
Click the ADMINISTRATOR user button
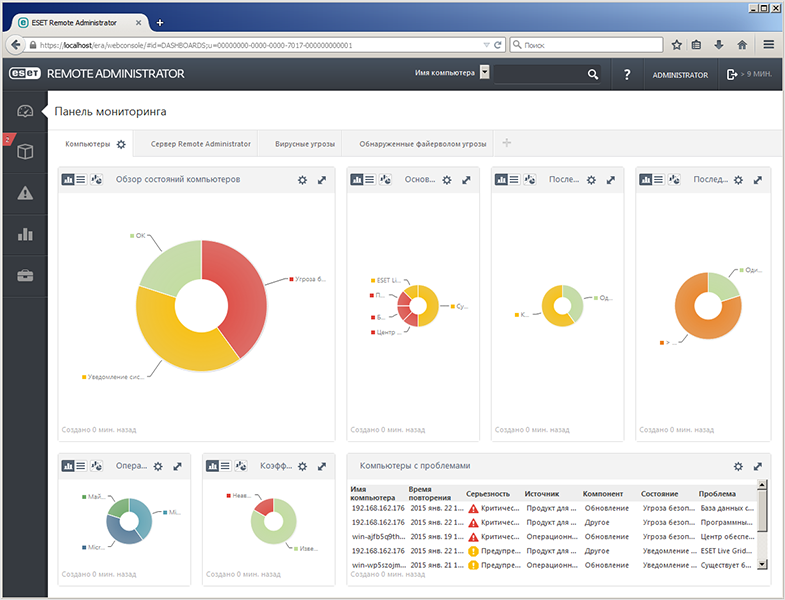pos(680,75)
